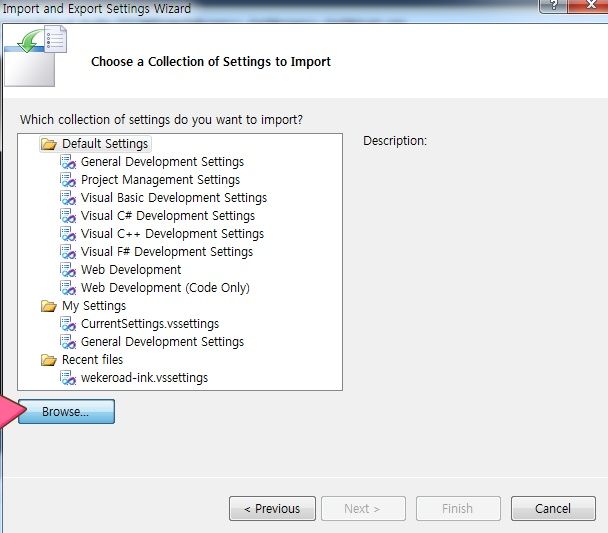This screenshot has width=608, height=533.
Task: Click the Default Settings folder icon
Action: click(49, 144)
